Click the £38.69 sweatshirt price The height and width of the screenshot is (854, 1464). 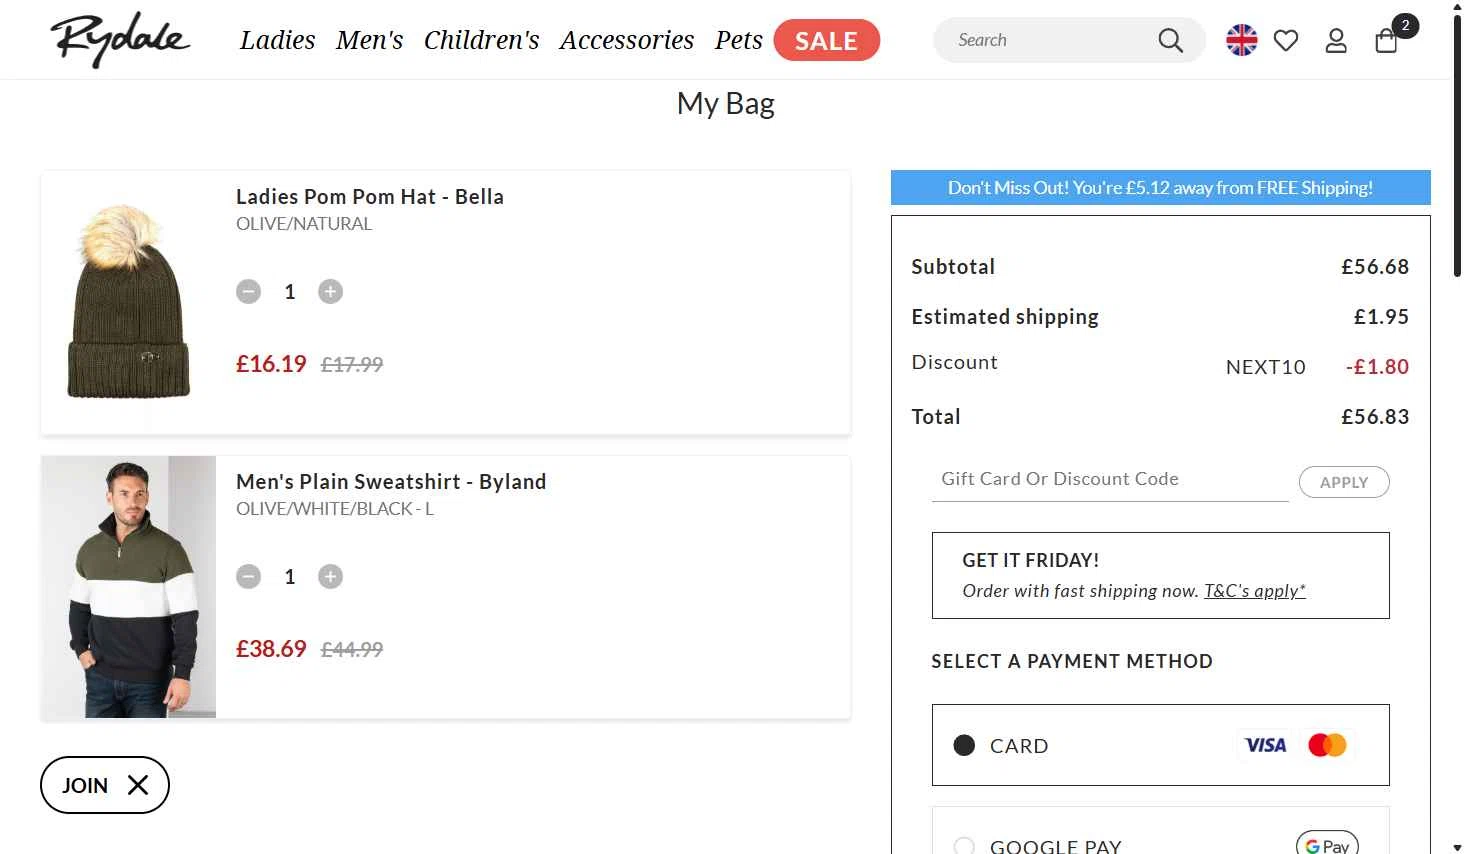[x=271, y=649]
